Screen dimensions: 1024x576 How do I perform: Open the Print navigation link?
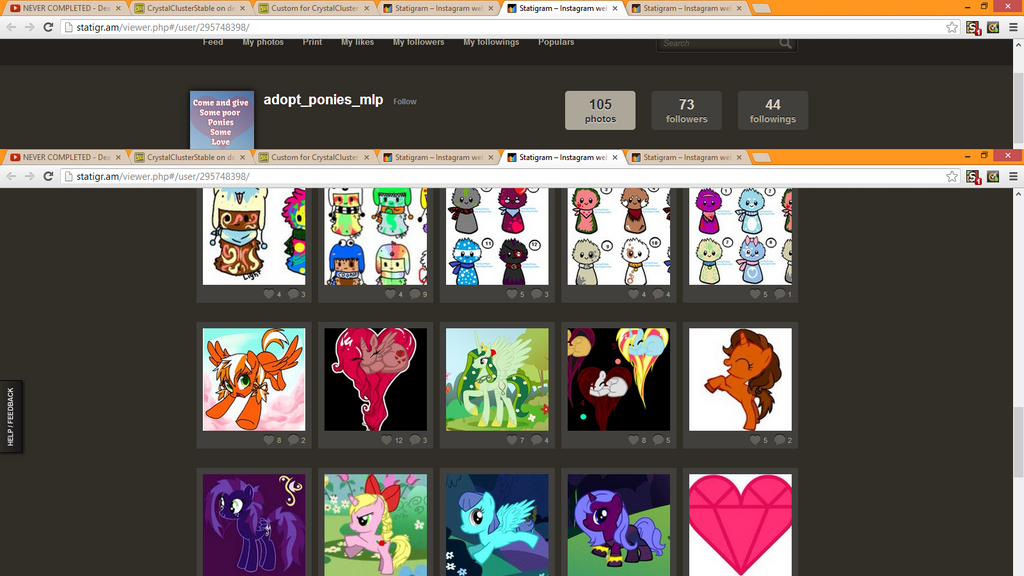(x=312, y=42)
